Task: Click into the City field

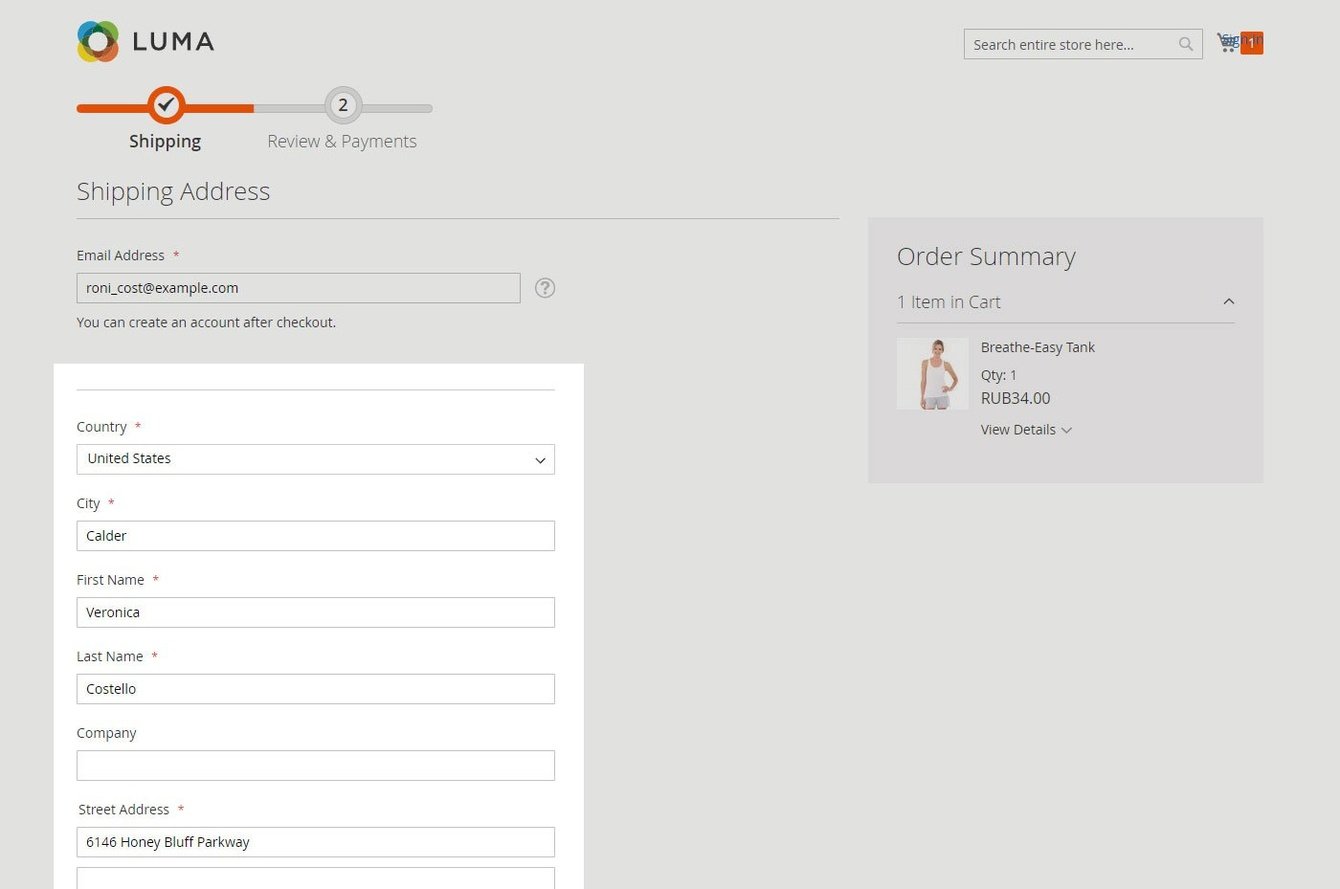Action: (315, 536)
